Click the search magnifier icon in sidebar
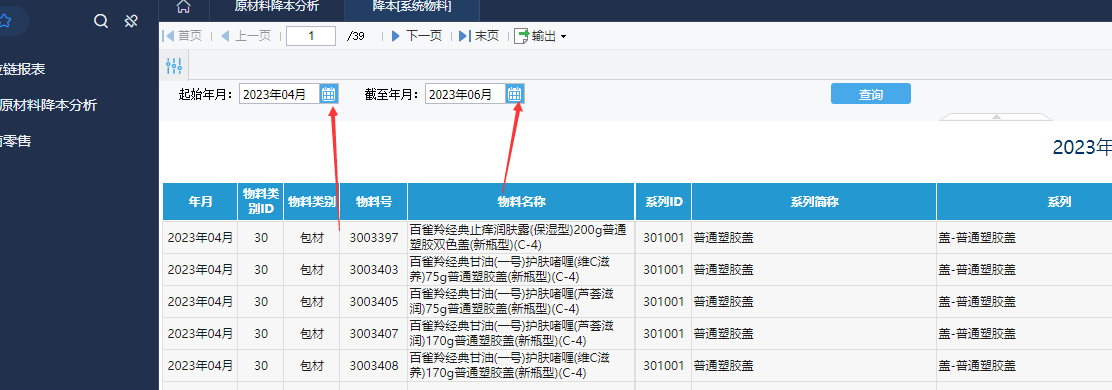This screenshot has width=1112, height=390. point(101,21)
